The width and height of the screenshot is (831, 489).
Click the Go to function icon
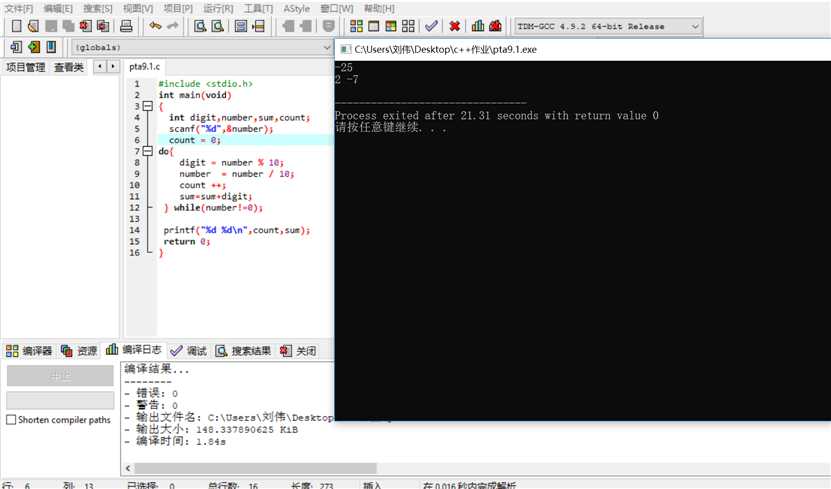point(241,26)
